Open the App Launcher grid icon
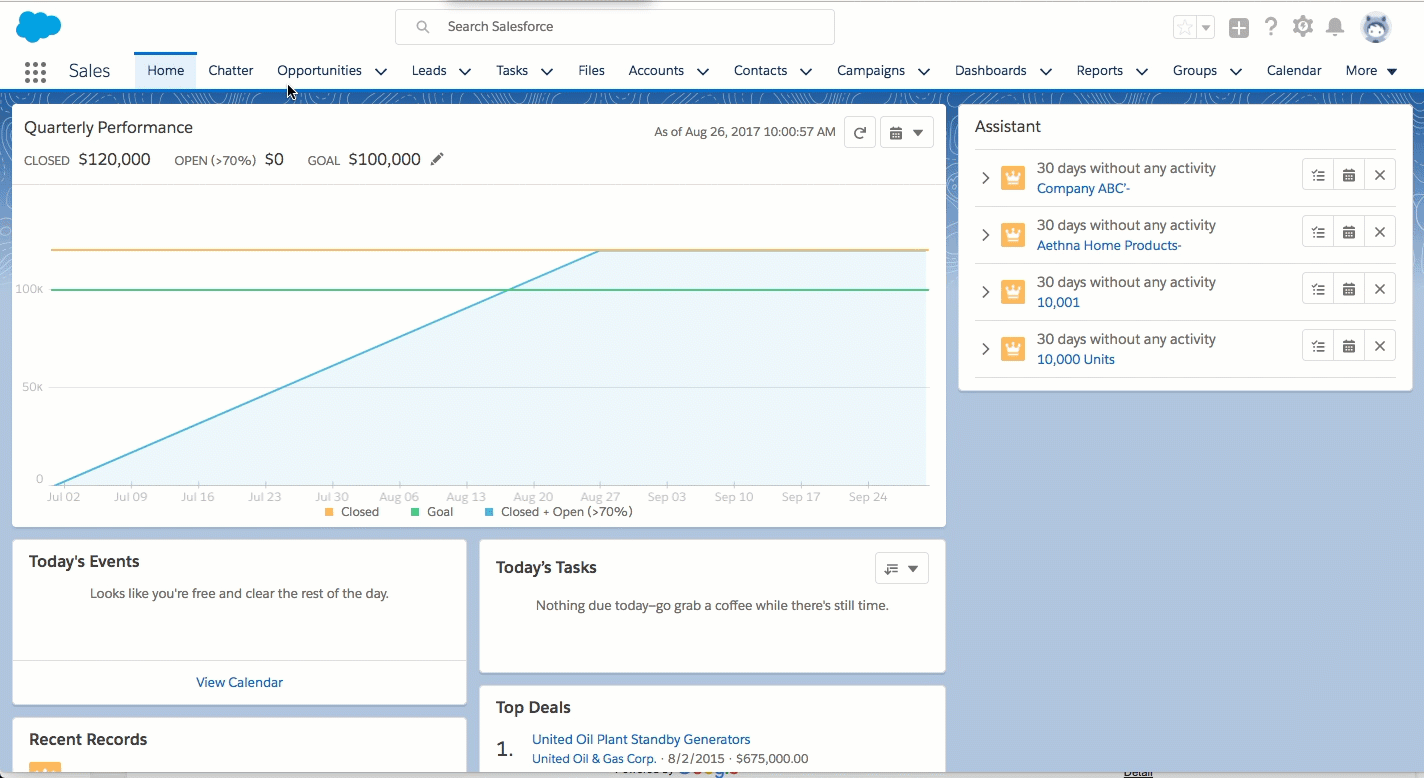Screen dimensions: 1424x778 (35, 71)
